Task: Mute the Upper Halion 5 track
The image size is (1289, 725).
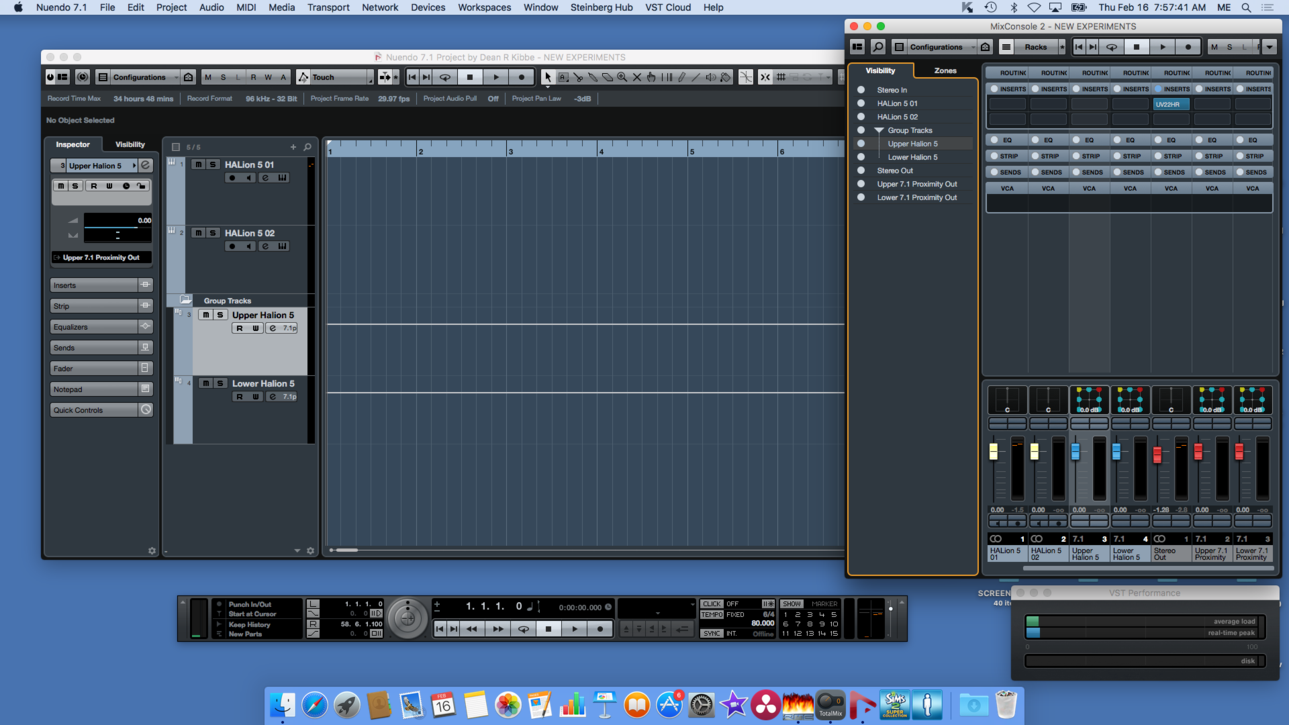Action: [205, 315]
